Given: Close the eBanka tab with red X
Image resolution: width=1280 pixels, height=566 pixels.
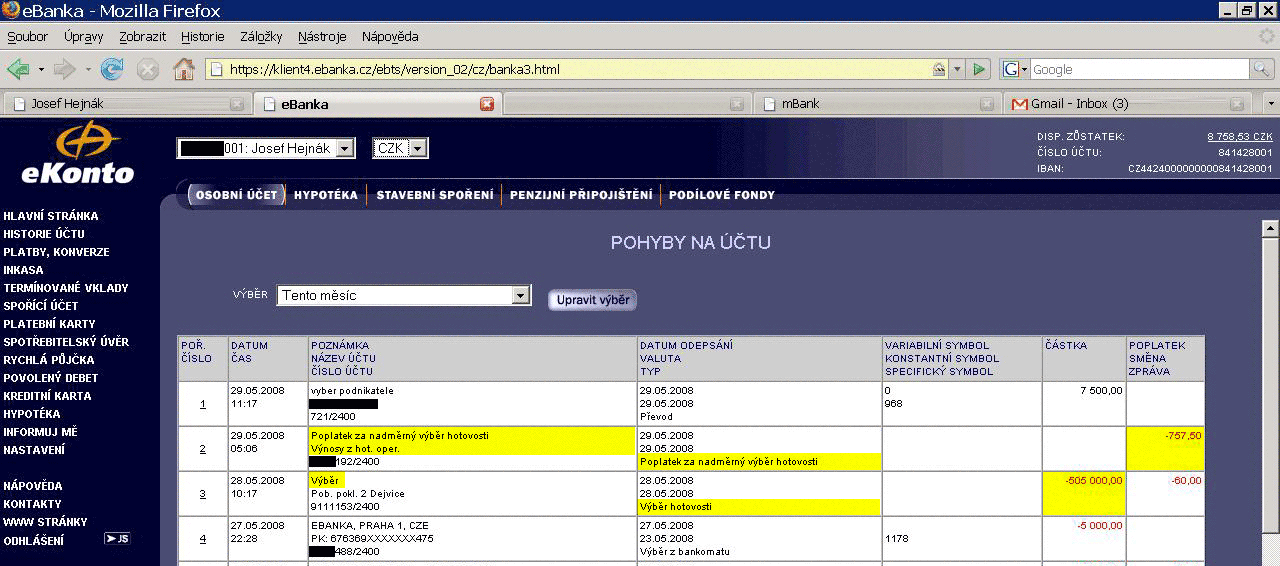Looking at the screenshot, I should 487,104.
